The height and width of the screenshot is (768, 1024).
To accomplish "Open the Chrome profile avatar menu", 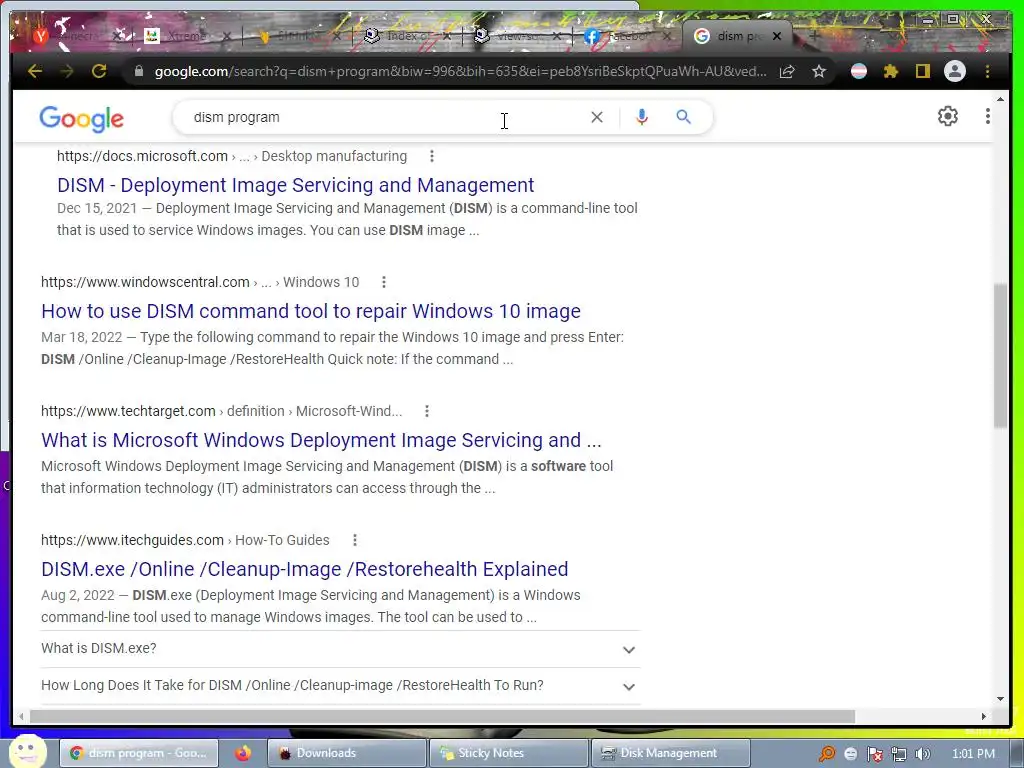I will pyautogui.click(x=955, y=71).
